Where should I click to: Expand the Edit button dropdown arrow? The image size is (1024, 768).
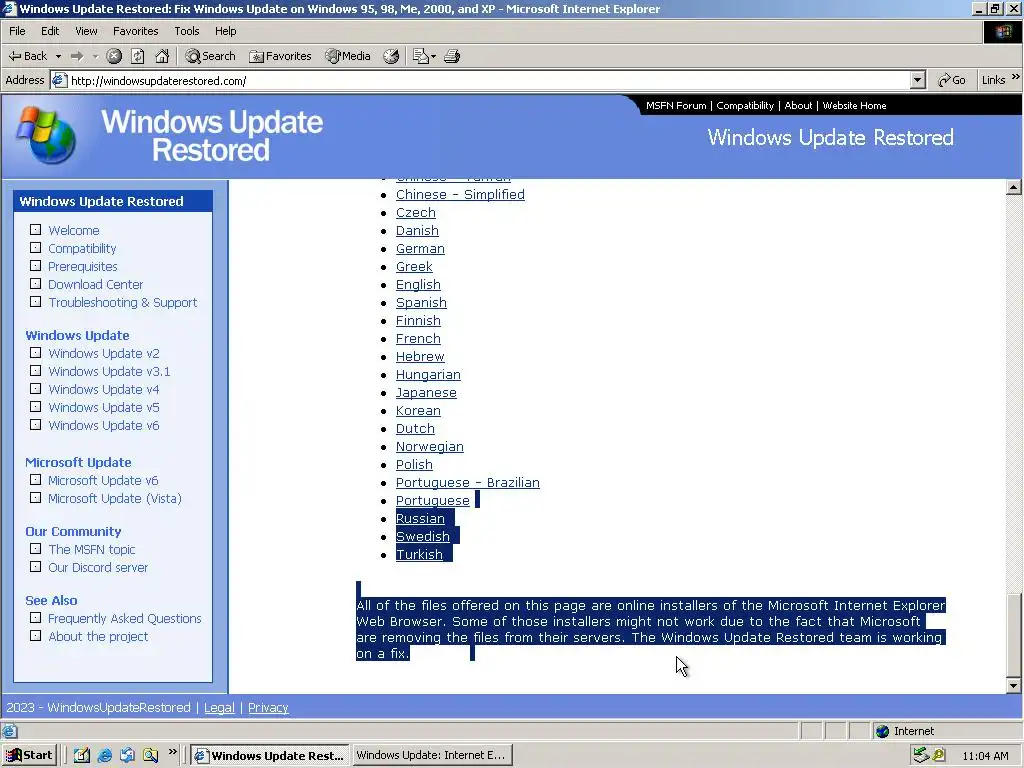pyautogui.click(x=433, y=57)
